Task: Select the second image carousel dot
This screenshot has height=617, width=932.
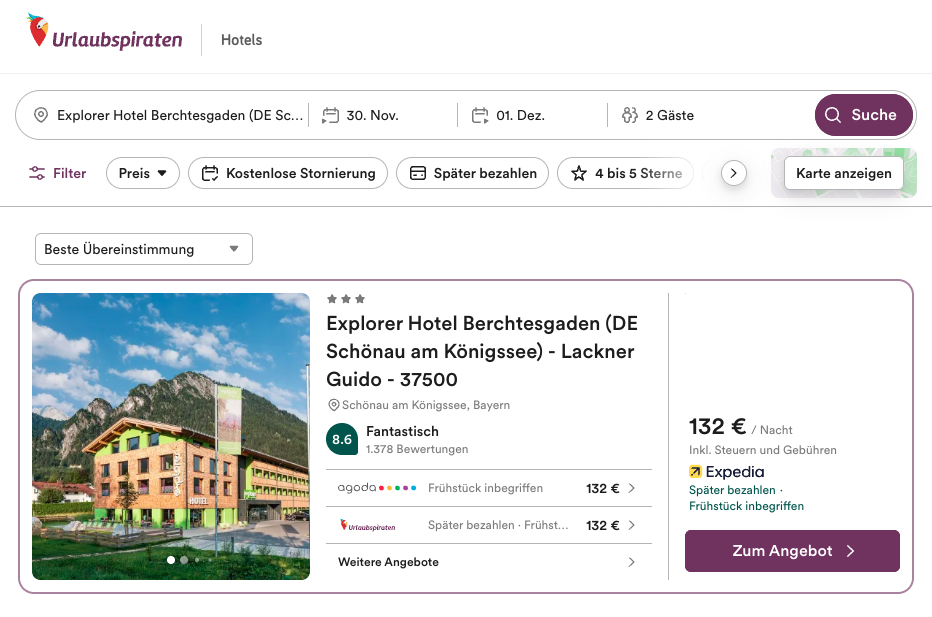Action: point(184,560)
